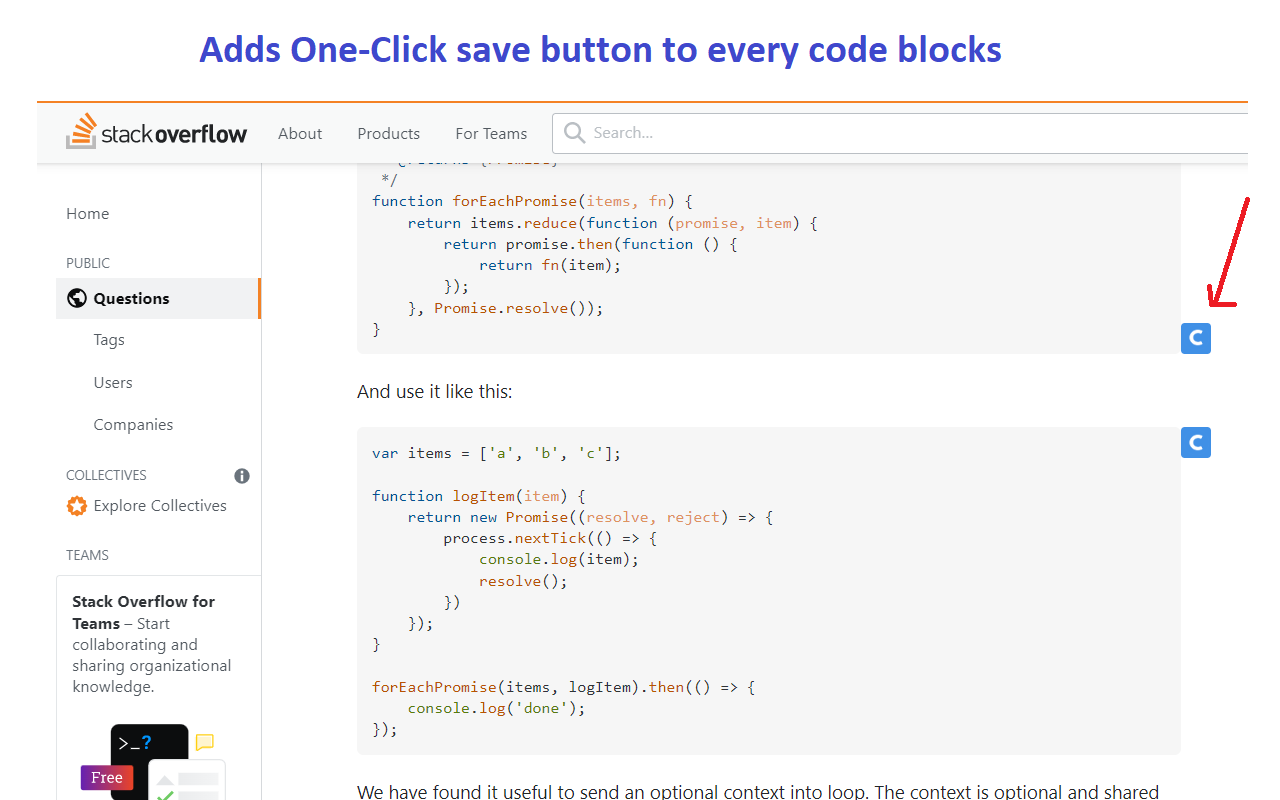
Task: Click the info icon next to COLLECTIVES
Action: click(241, 476)
